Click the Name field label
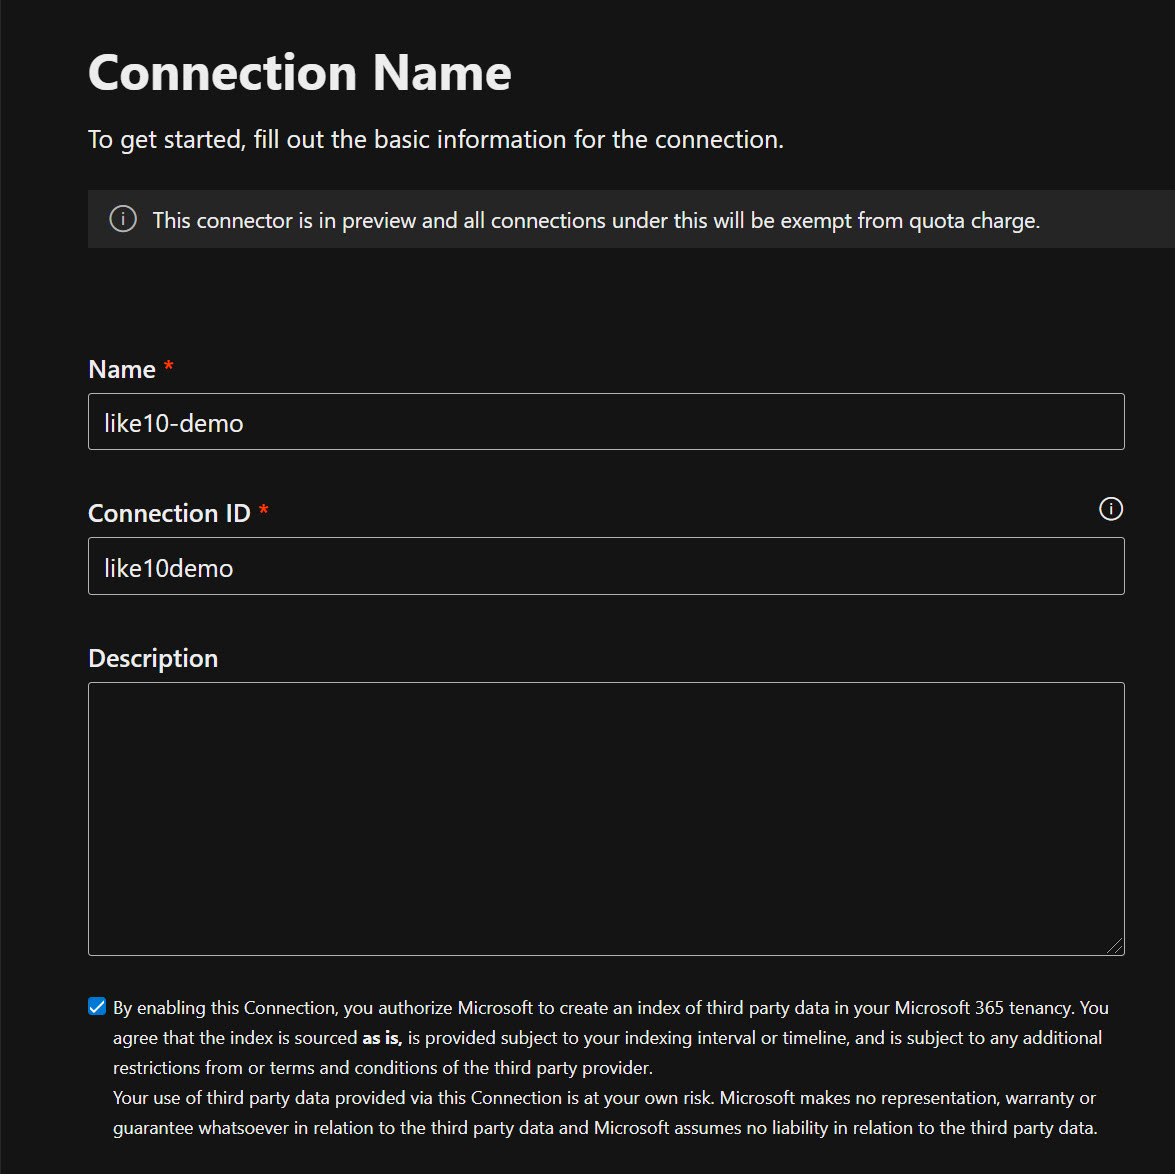This screenshot has height=1174, width=1175. coord(122,370)
